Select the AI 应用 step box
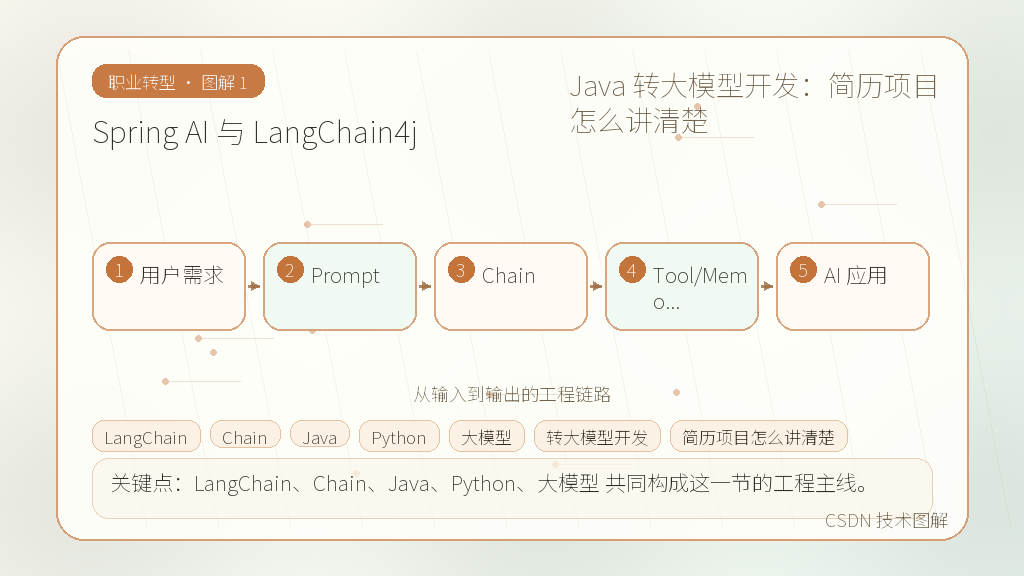This screenshot has height=576, width=1024. click(853, 287)
